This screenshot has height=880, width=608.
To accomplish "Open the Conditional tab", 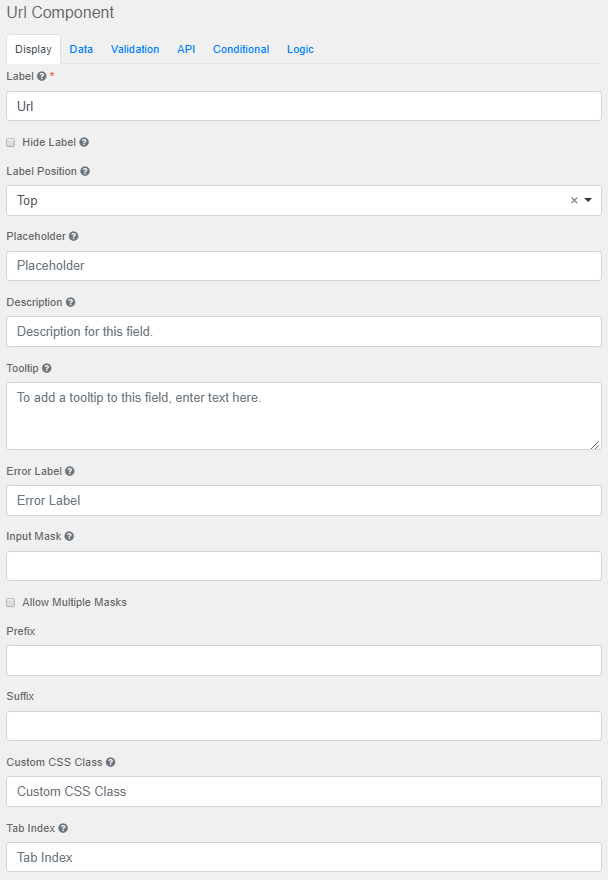I will pos(241,49).
